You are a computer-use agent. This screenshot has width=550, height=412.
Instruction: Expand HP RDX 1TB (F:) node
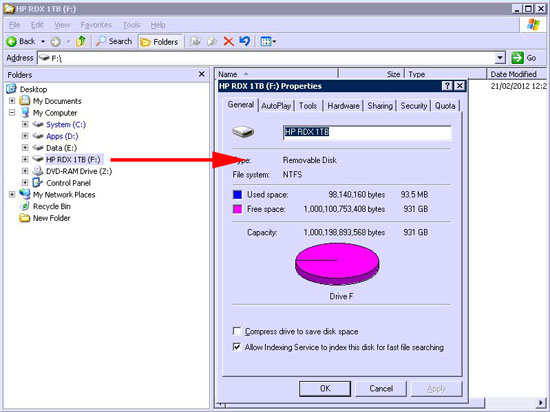[25, 160]
